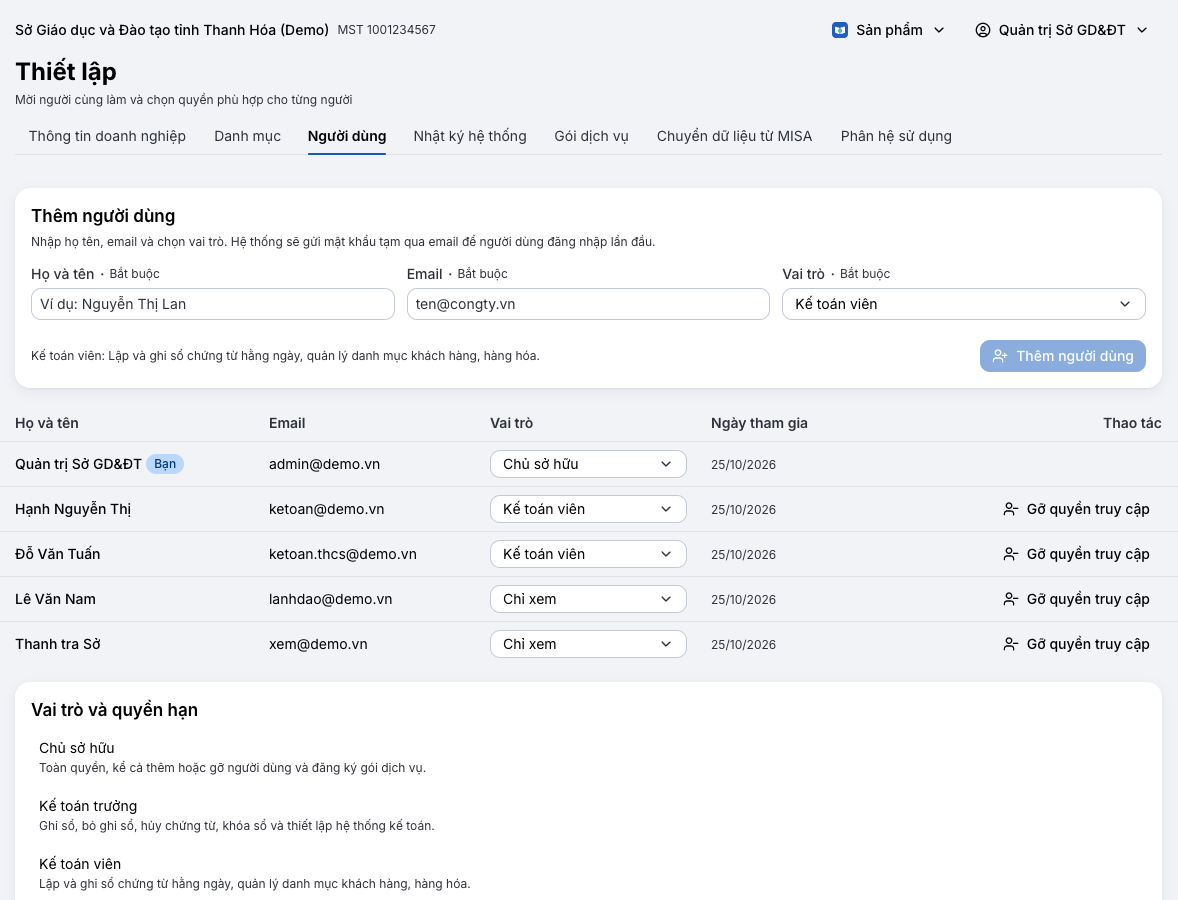This screenshot has width=1178, height=900.
Task: Click the user profile avatar icon
Action: click(983, 30)
